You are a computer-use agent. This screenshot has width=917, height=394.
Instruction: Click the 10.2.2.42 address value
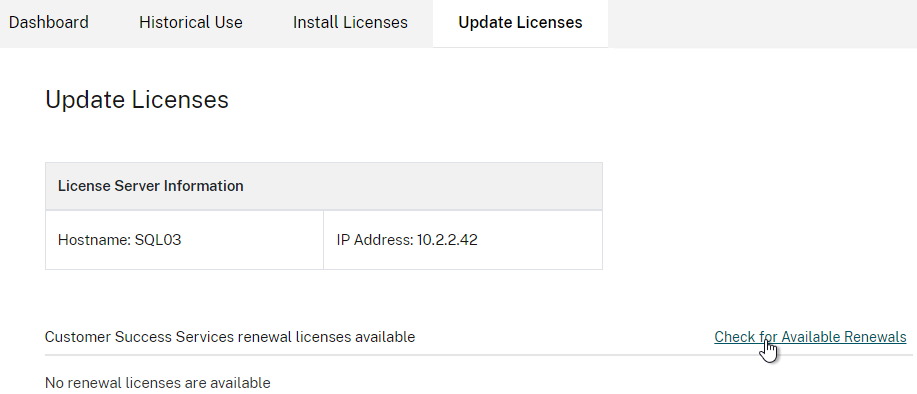tap(447, 240)
